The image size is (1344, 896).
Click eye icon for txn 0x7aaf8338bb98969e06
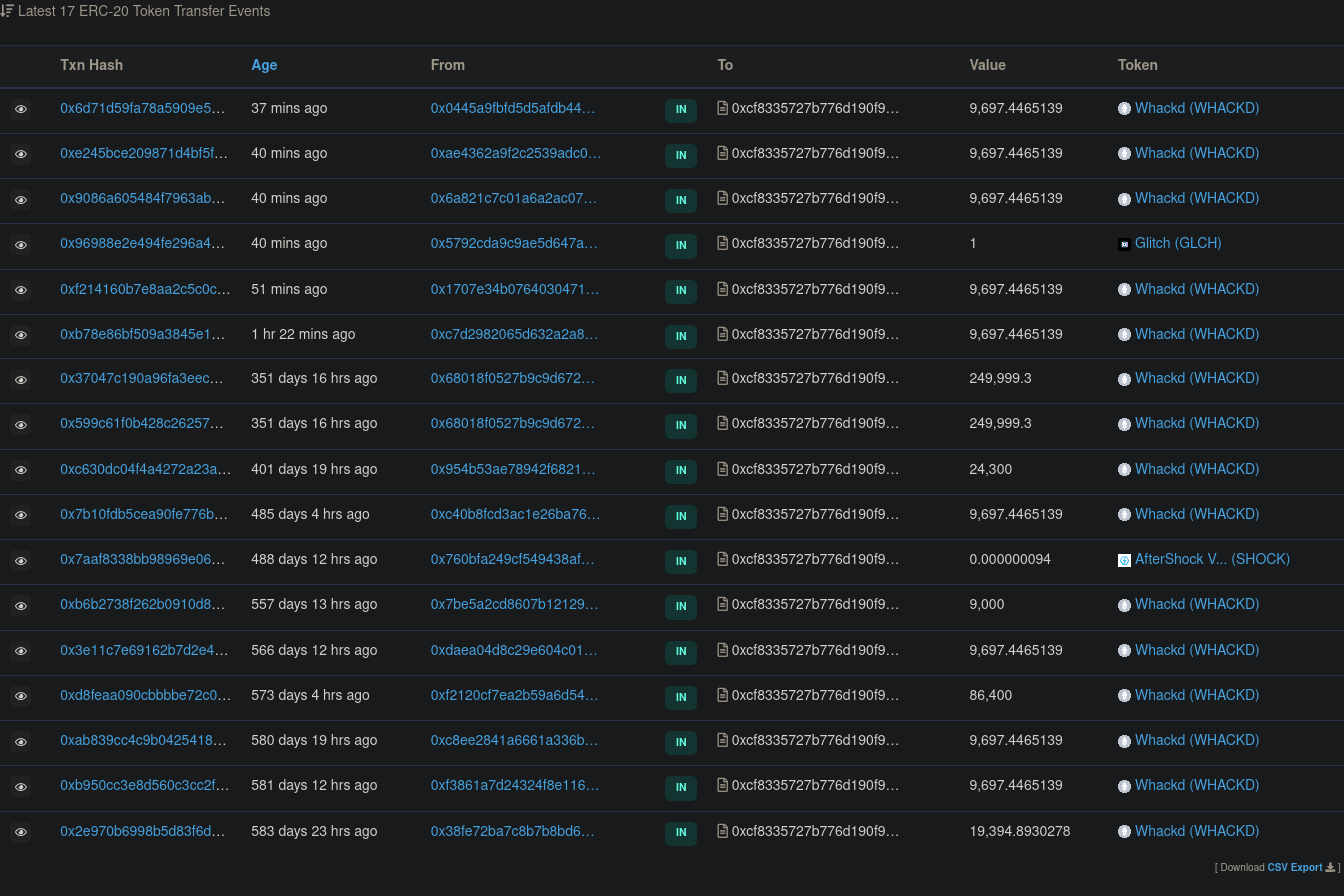[20, 561]
